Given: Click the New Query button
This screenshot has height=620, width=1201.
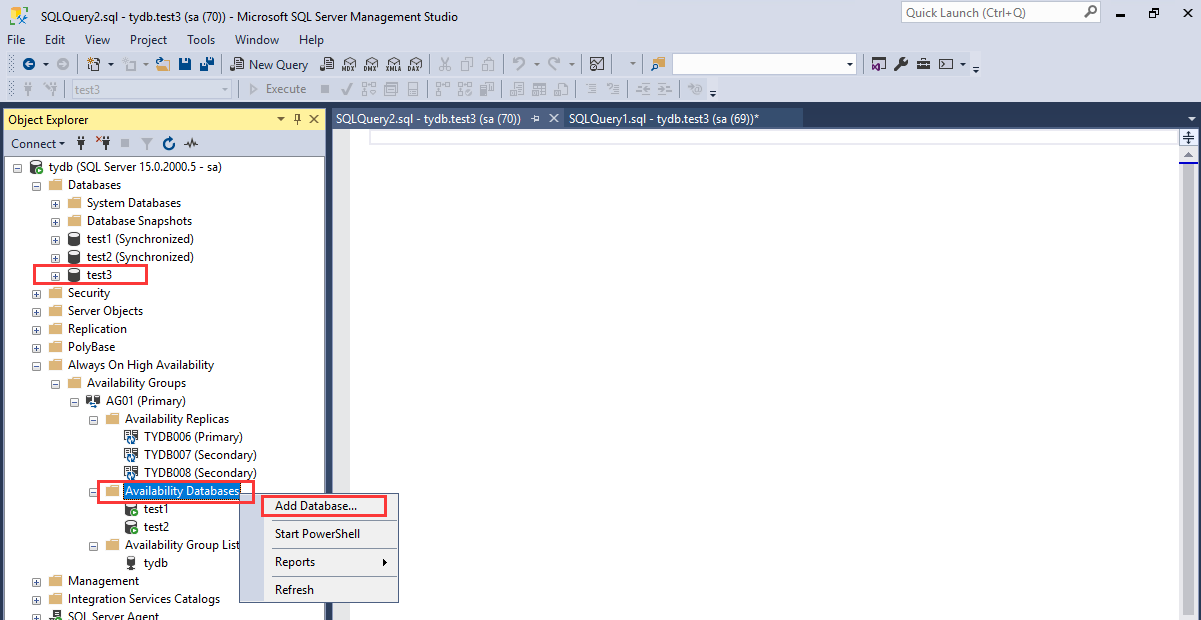Looking at the screenshot, I should click(x=270, y=64).
